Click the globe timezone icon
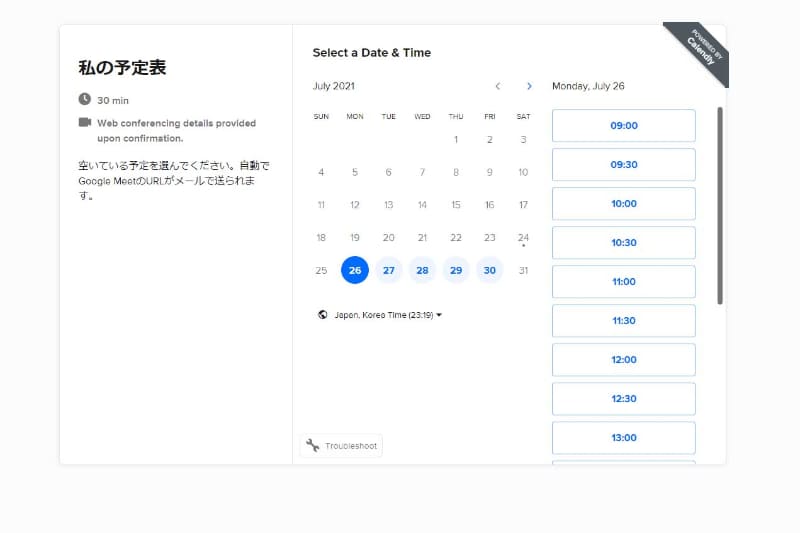 (322, 315)
